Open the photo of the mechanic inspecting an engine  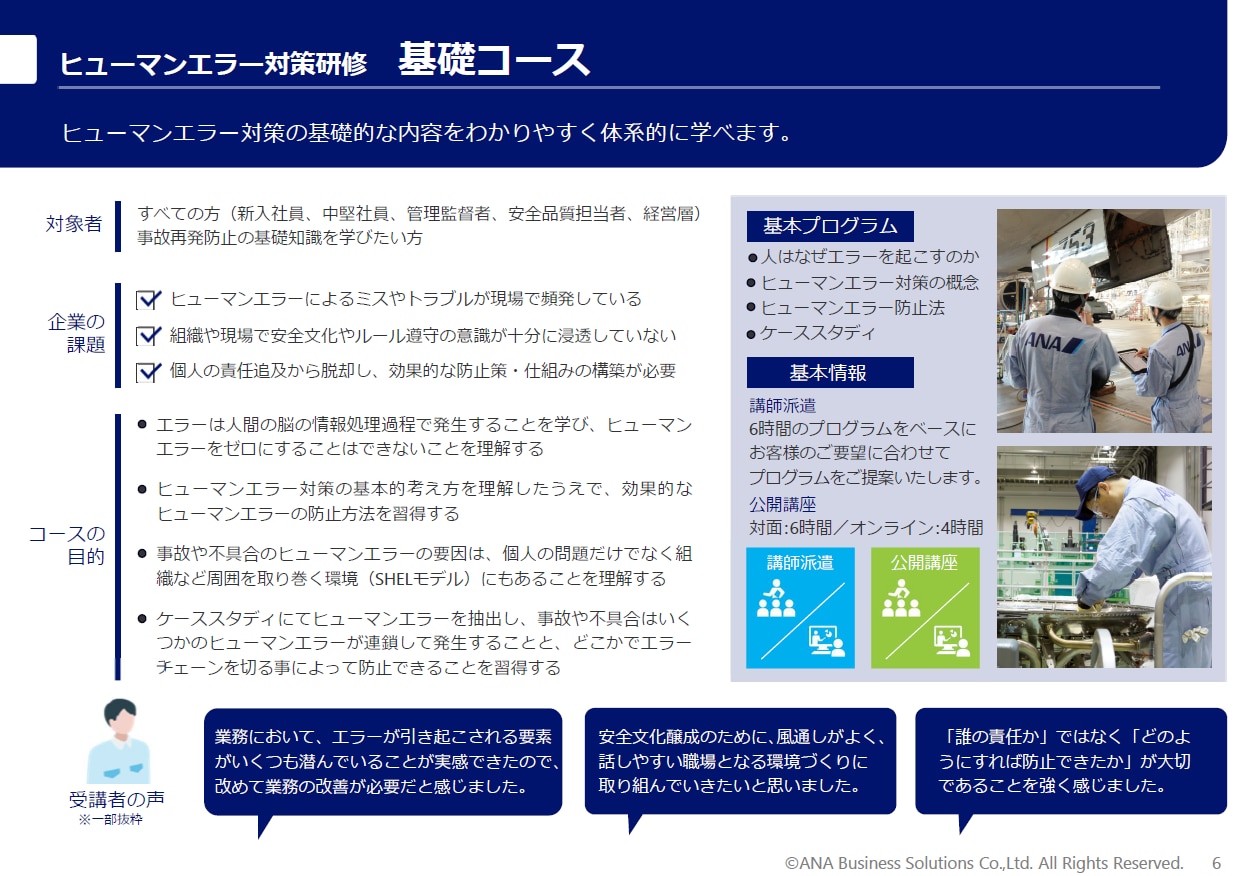click(x=1103, y=557)
